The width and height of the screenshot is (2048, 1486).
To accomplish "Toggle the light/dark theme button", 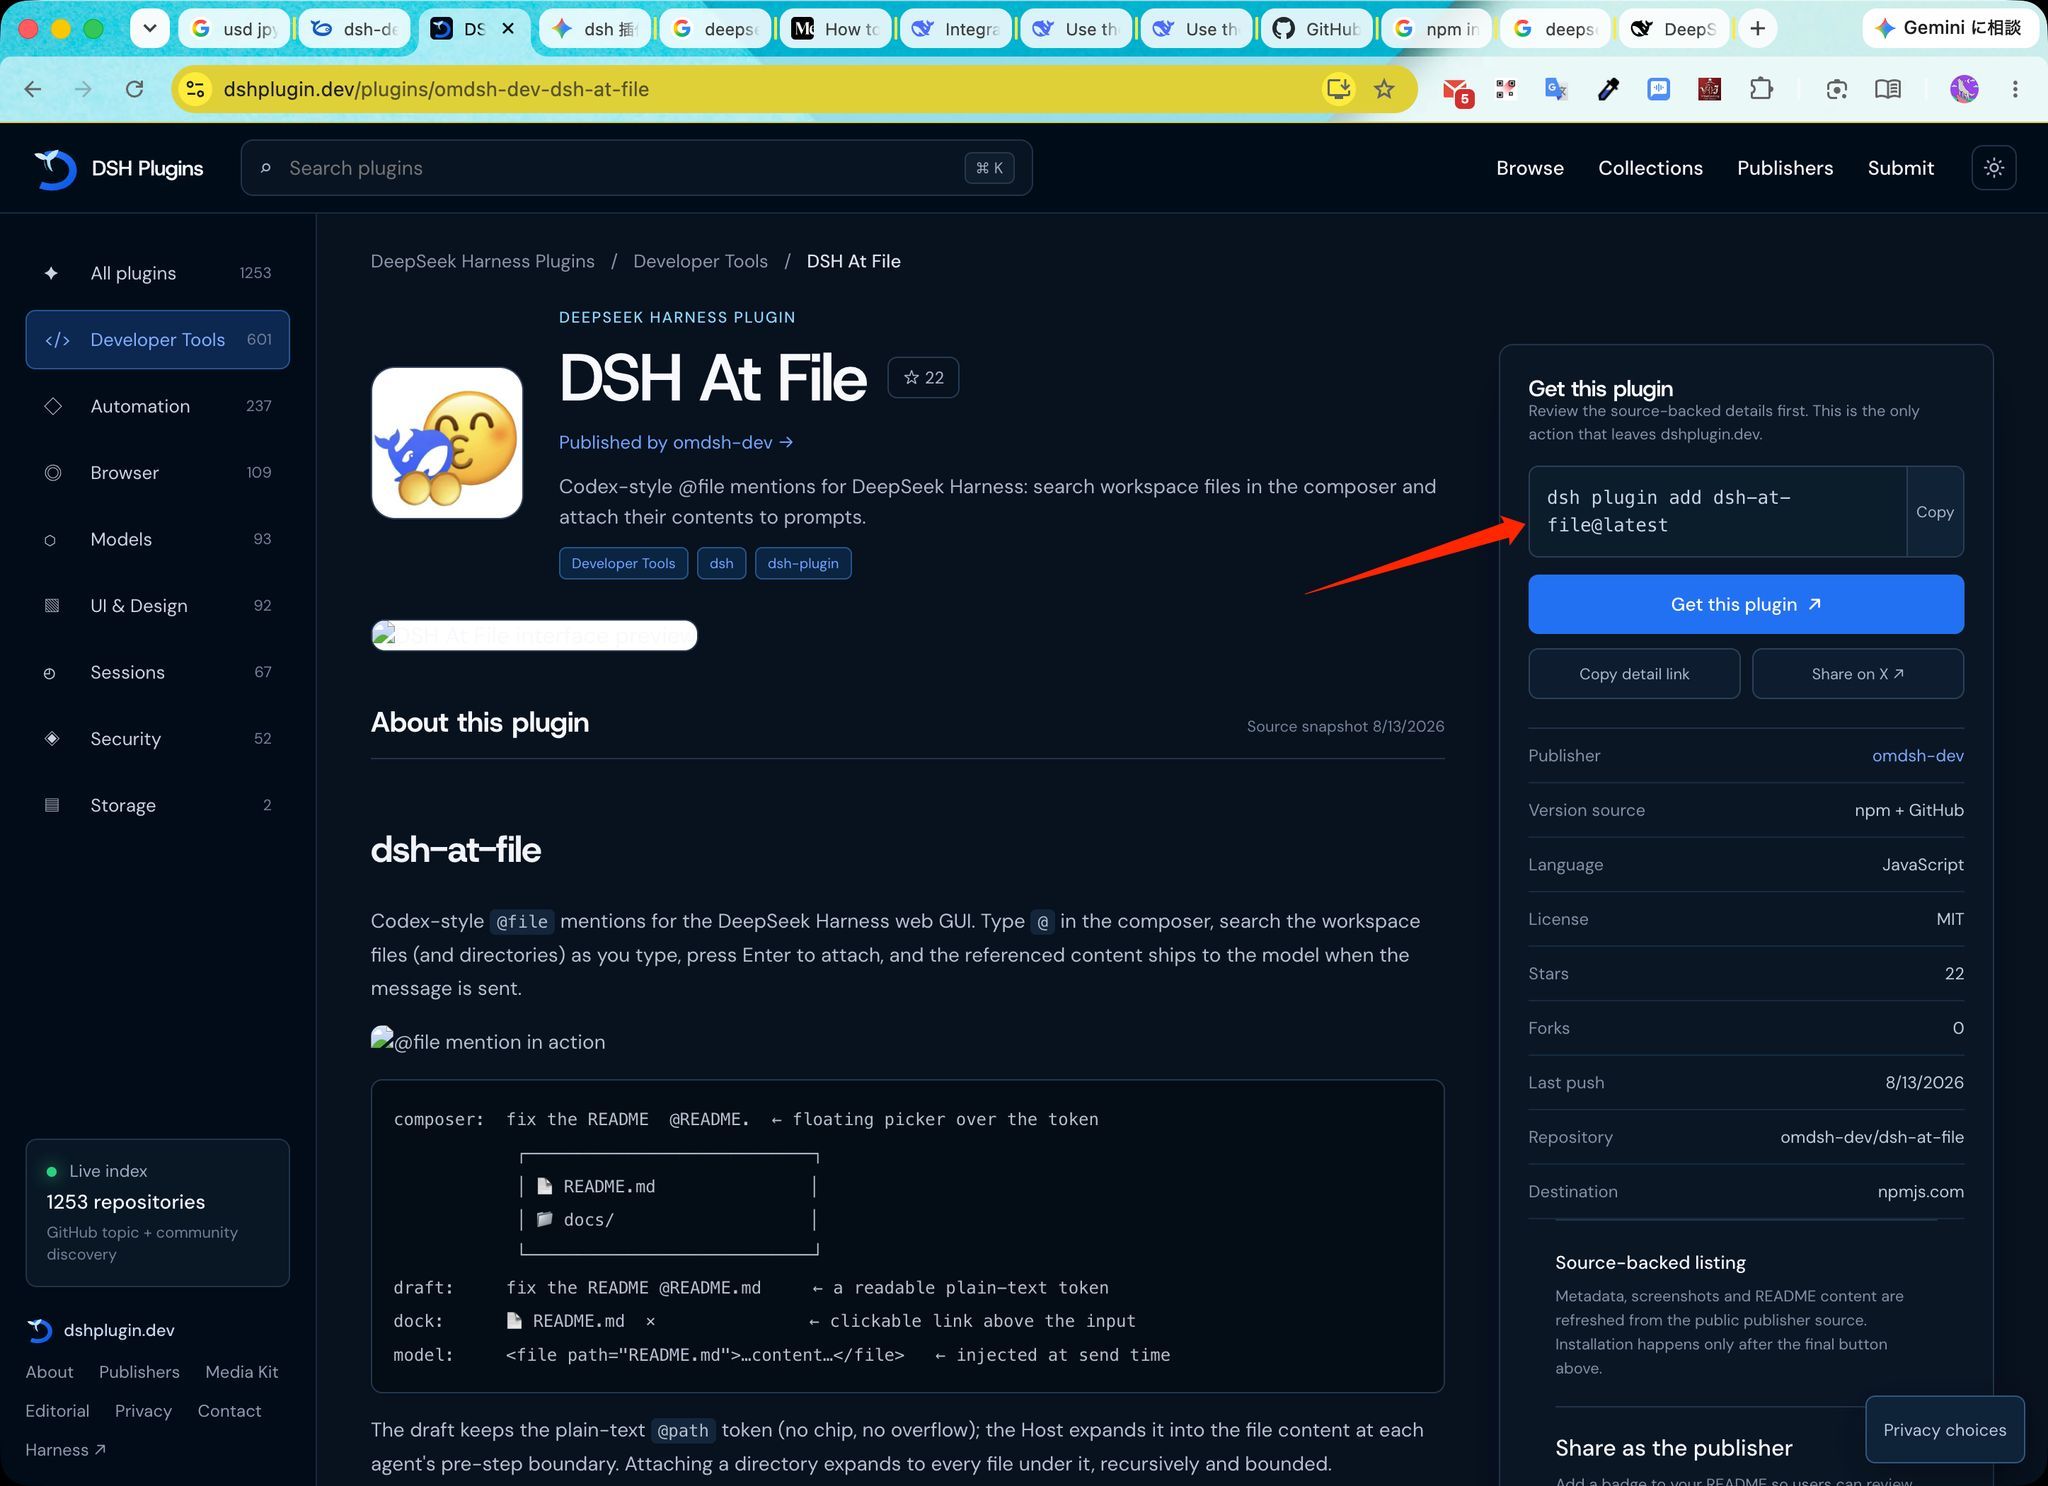I will click(x=1993, y=168).
